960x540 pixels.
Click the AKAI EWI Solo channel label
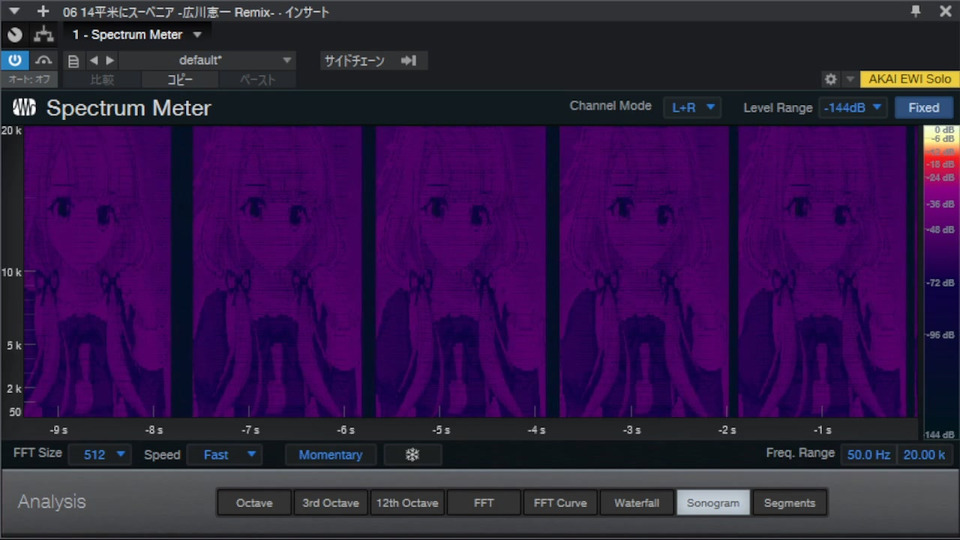pos(909,79)
